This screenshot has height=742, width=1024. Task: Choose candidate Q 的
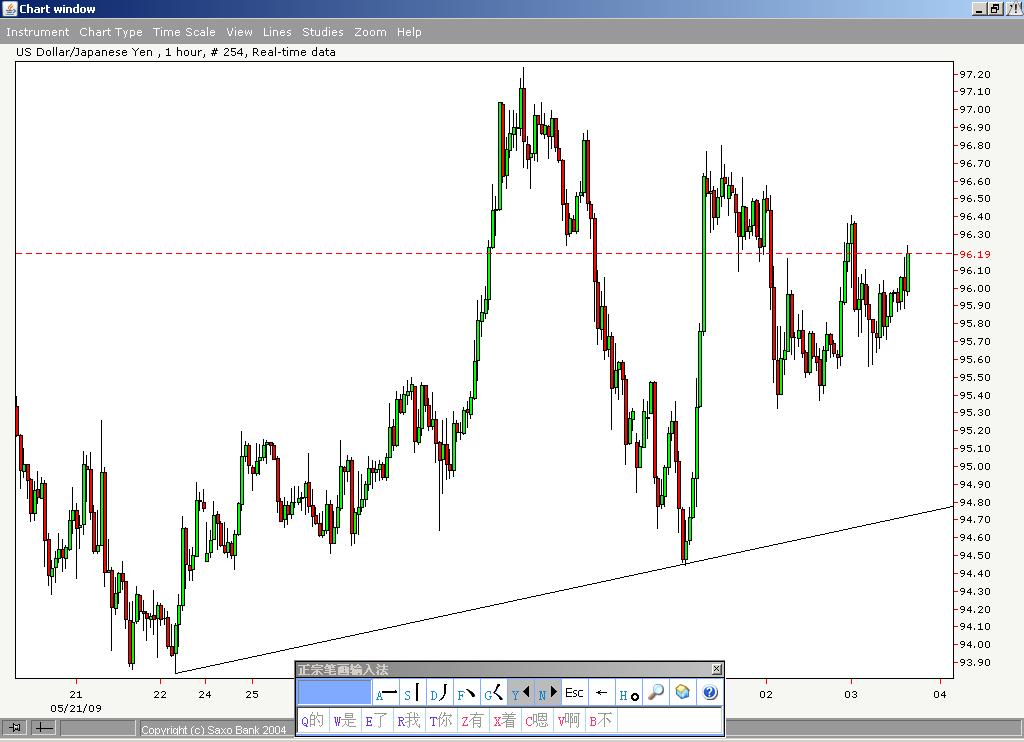pos(313,720)
